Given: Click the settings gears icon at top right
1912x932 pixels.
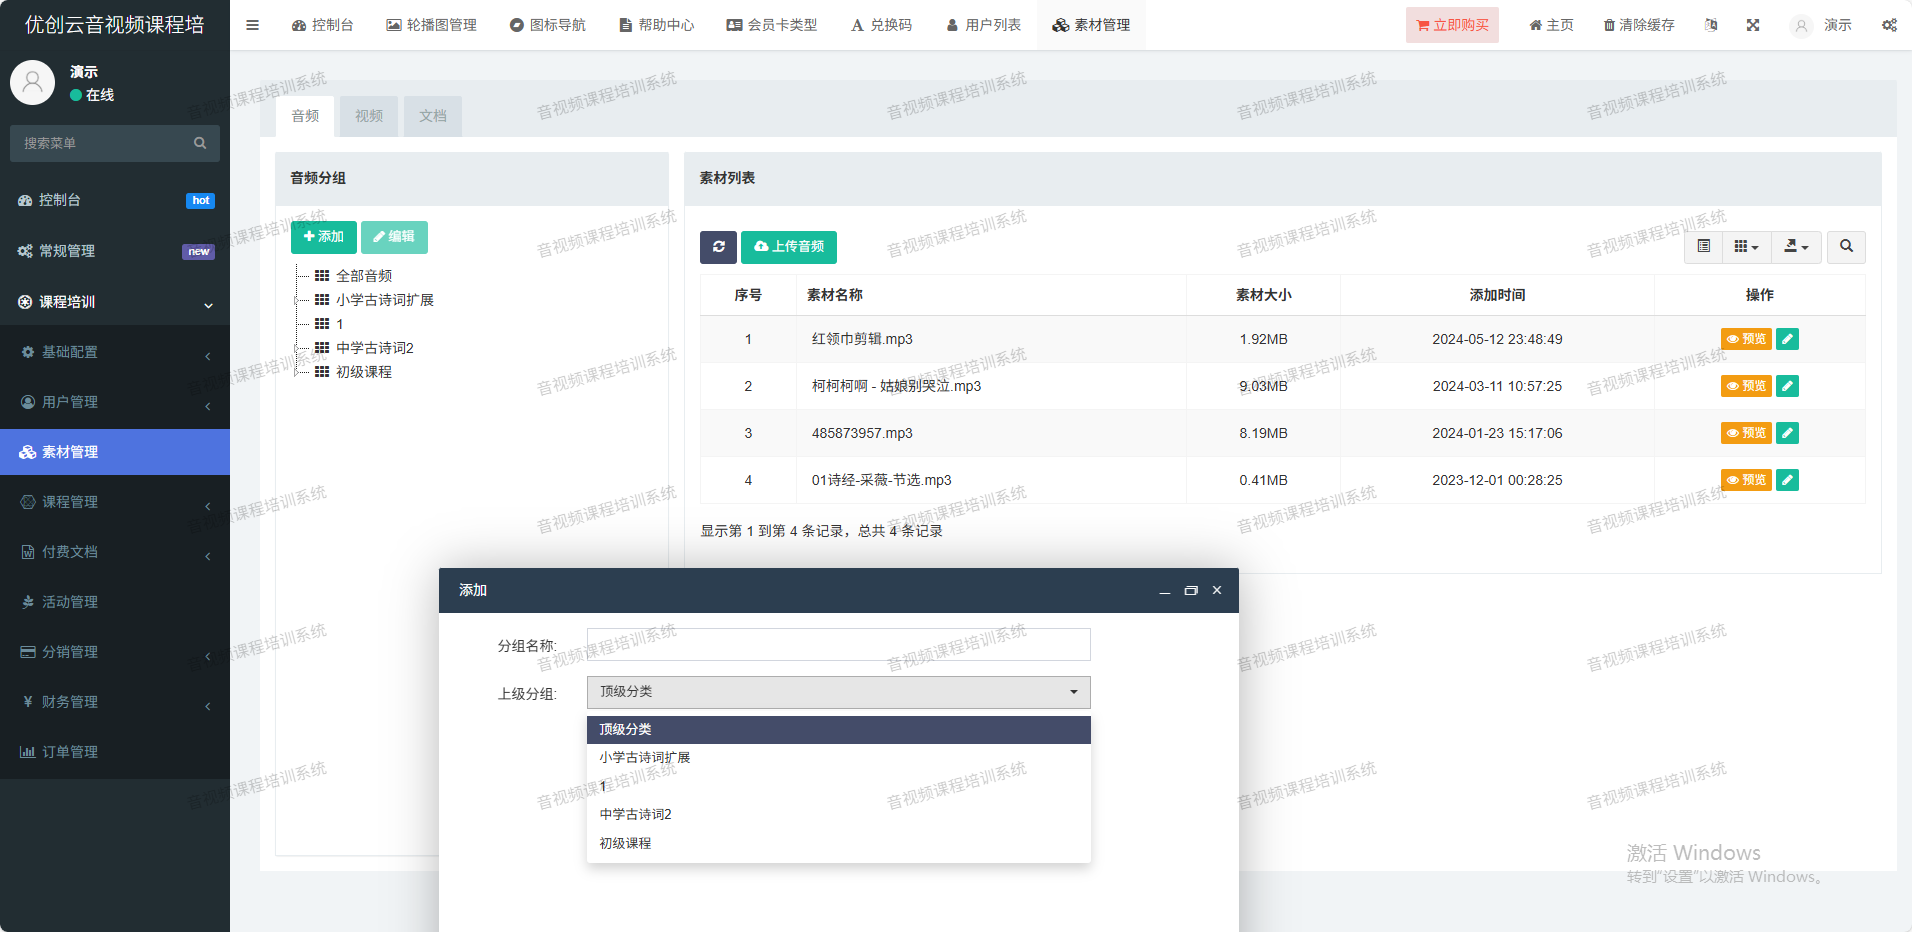Looking at the screenshot, I should pos(1888,25).
